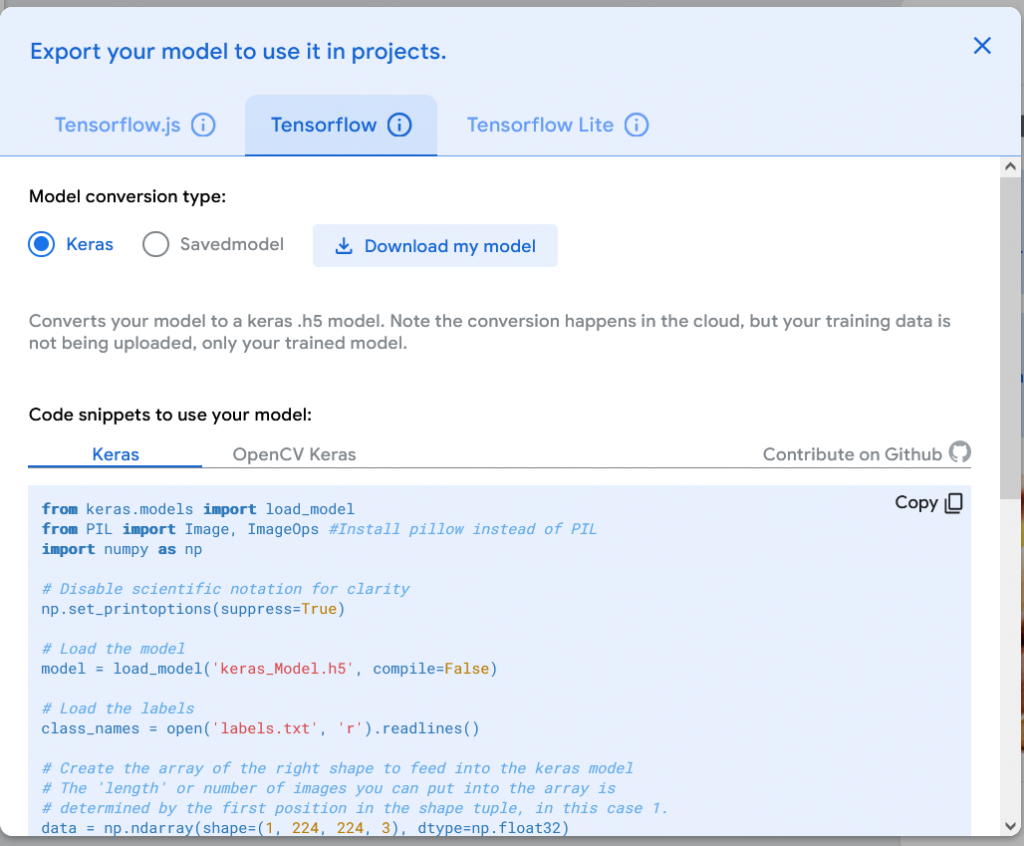
Task: Close the export dialog with the X
Action: click(x=982, y=46)
